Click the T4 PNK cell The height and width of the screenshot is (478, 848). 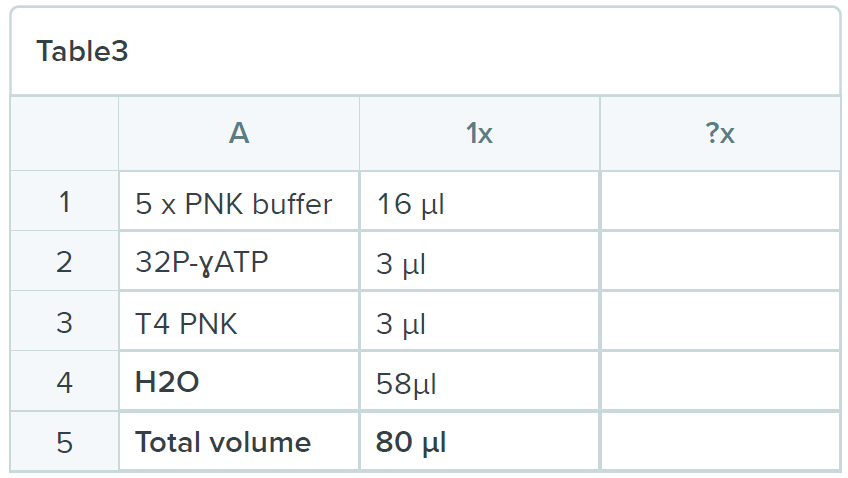(187, 323)
